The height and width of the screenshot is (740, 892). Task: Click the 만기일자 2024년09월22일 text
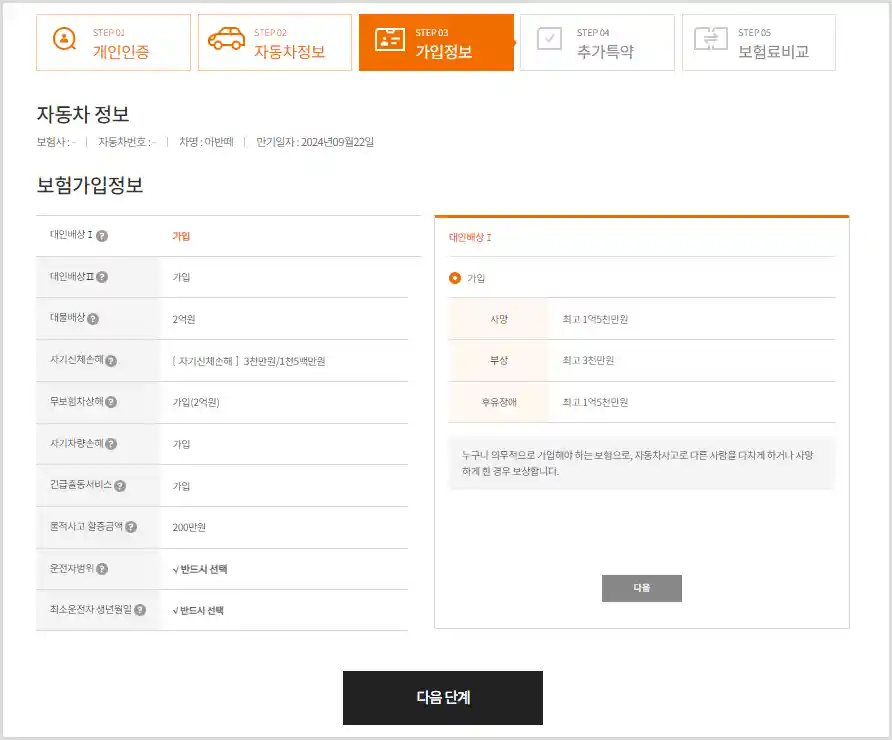315,142
